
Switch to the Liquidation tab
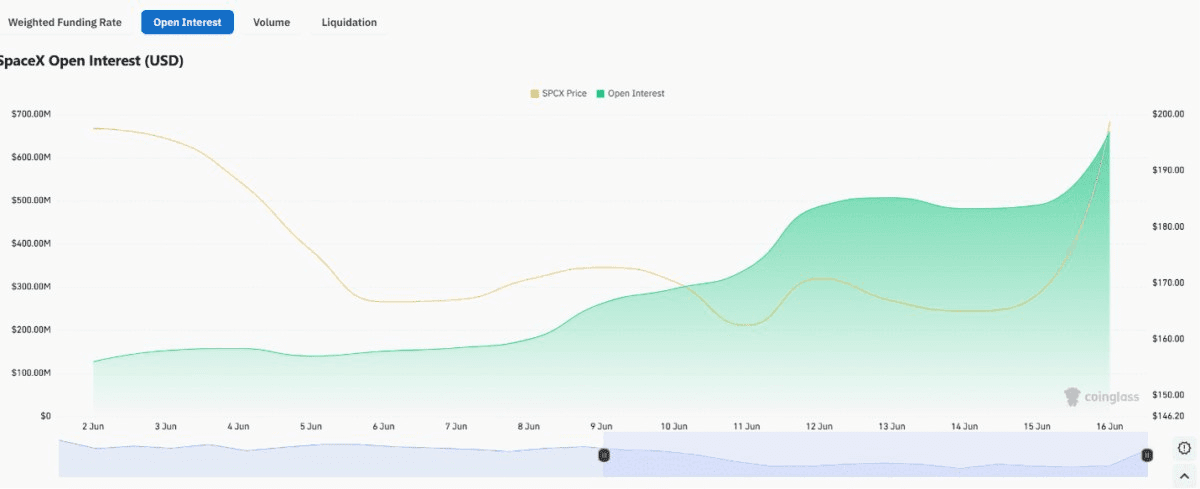click(x=349, y=22)
